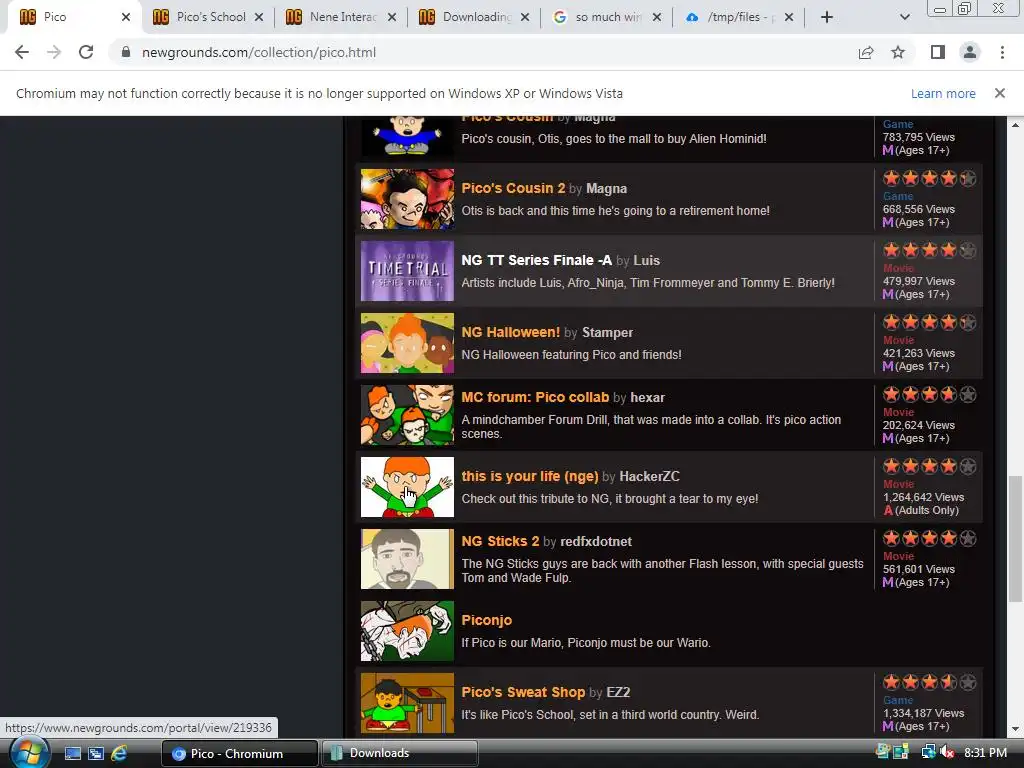This screenshot has width=1024, height=768.
Task: Close the Pico's School tab
Action: point(259,17)
